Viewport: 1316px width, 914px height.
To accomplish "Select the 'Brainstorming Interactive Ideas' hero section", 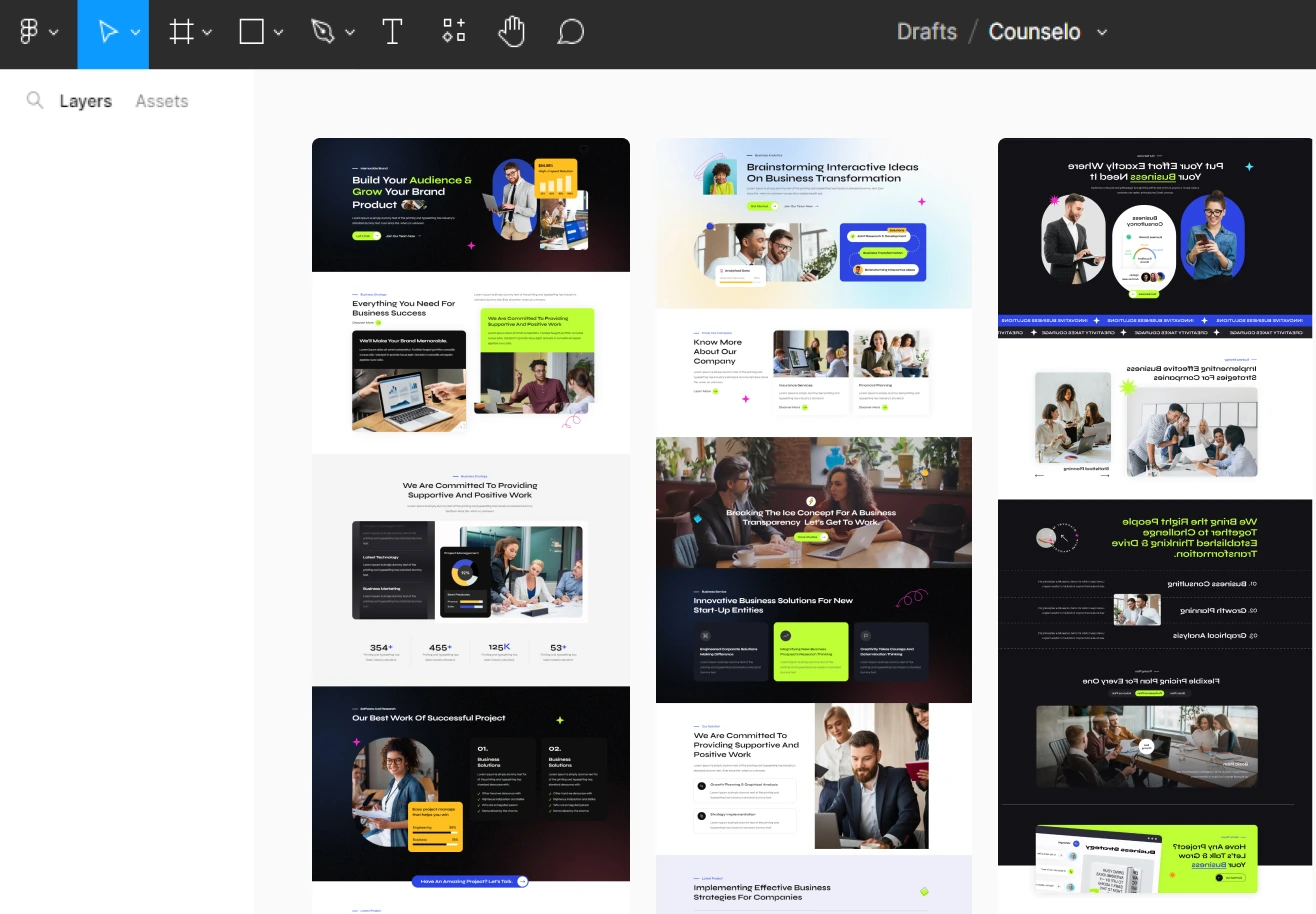I will coord(814,223).
